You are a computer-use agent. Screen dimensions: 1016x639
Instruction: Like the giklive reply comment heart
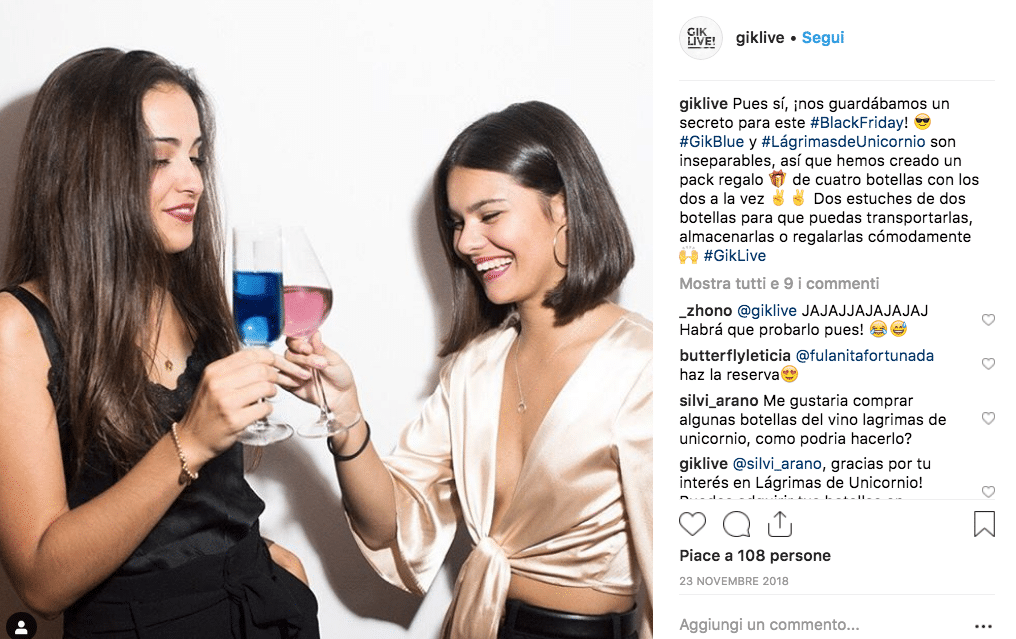click(x=987, y=491)
